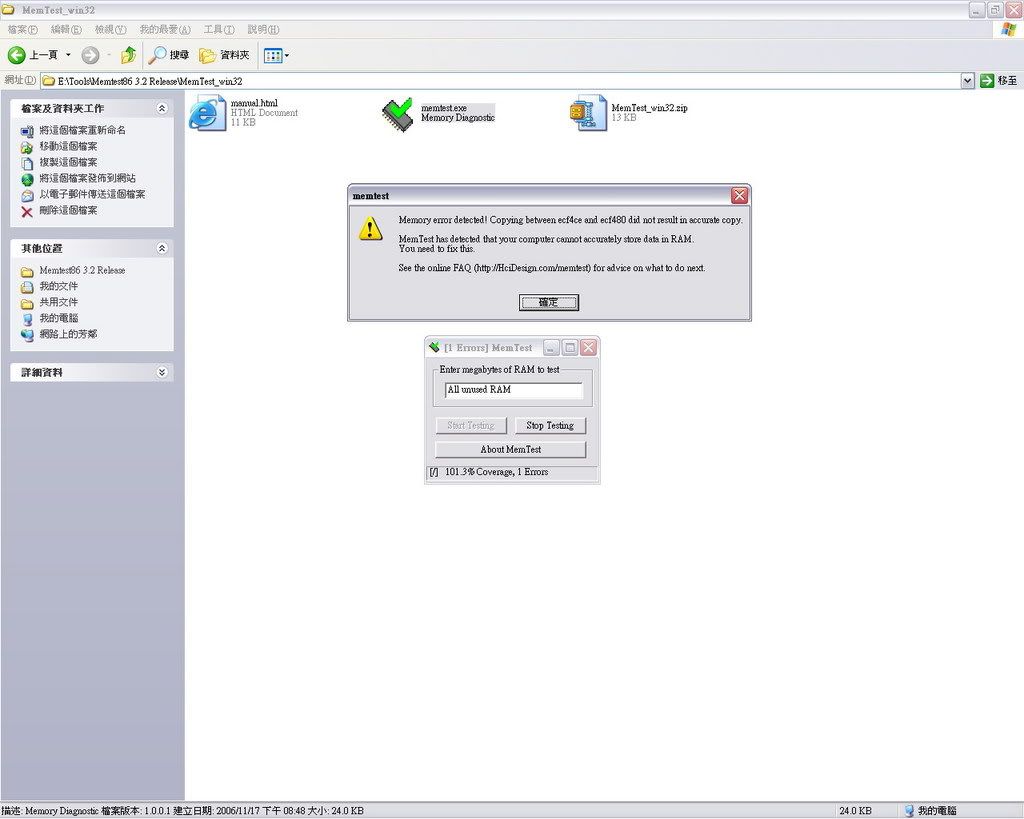
Task: Click the move this file link text
Action: click(68, 146)
